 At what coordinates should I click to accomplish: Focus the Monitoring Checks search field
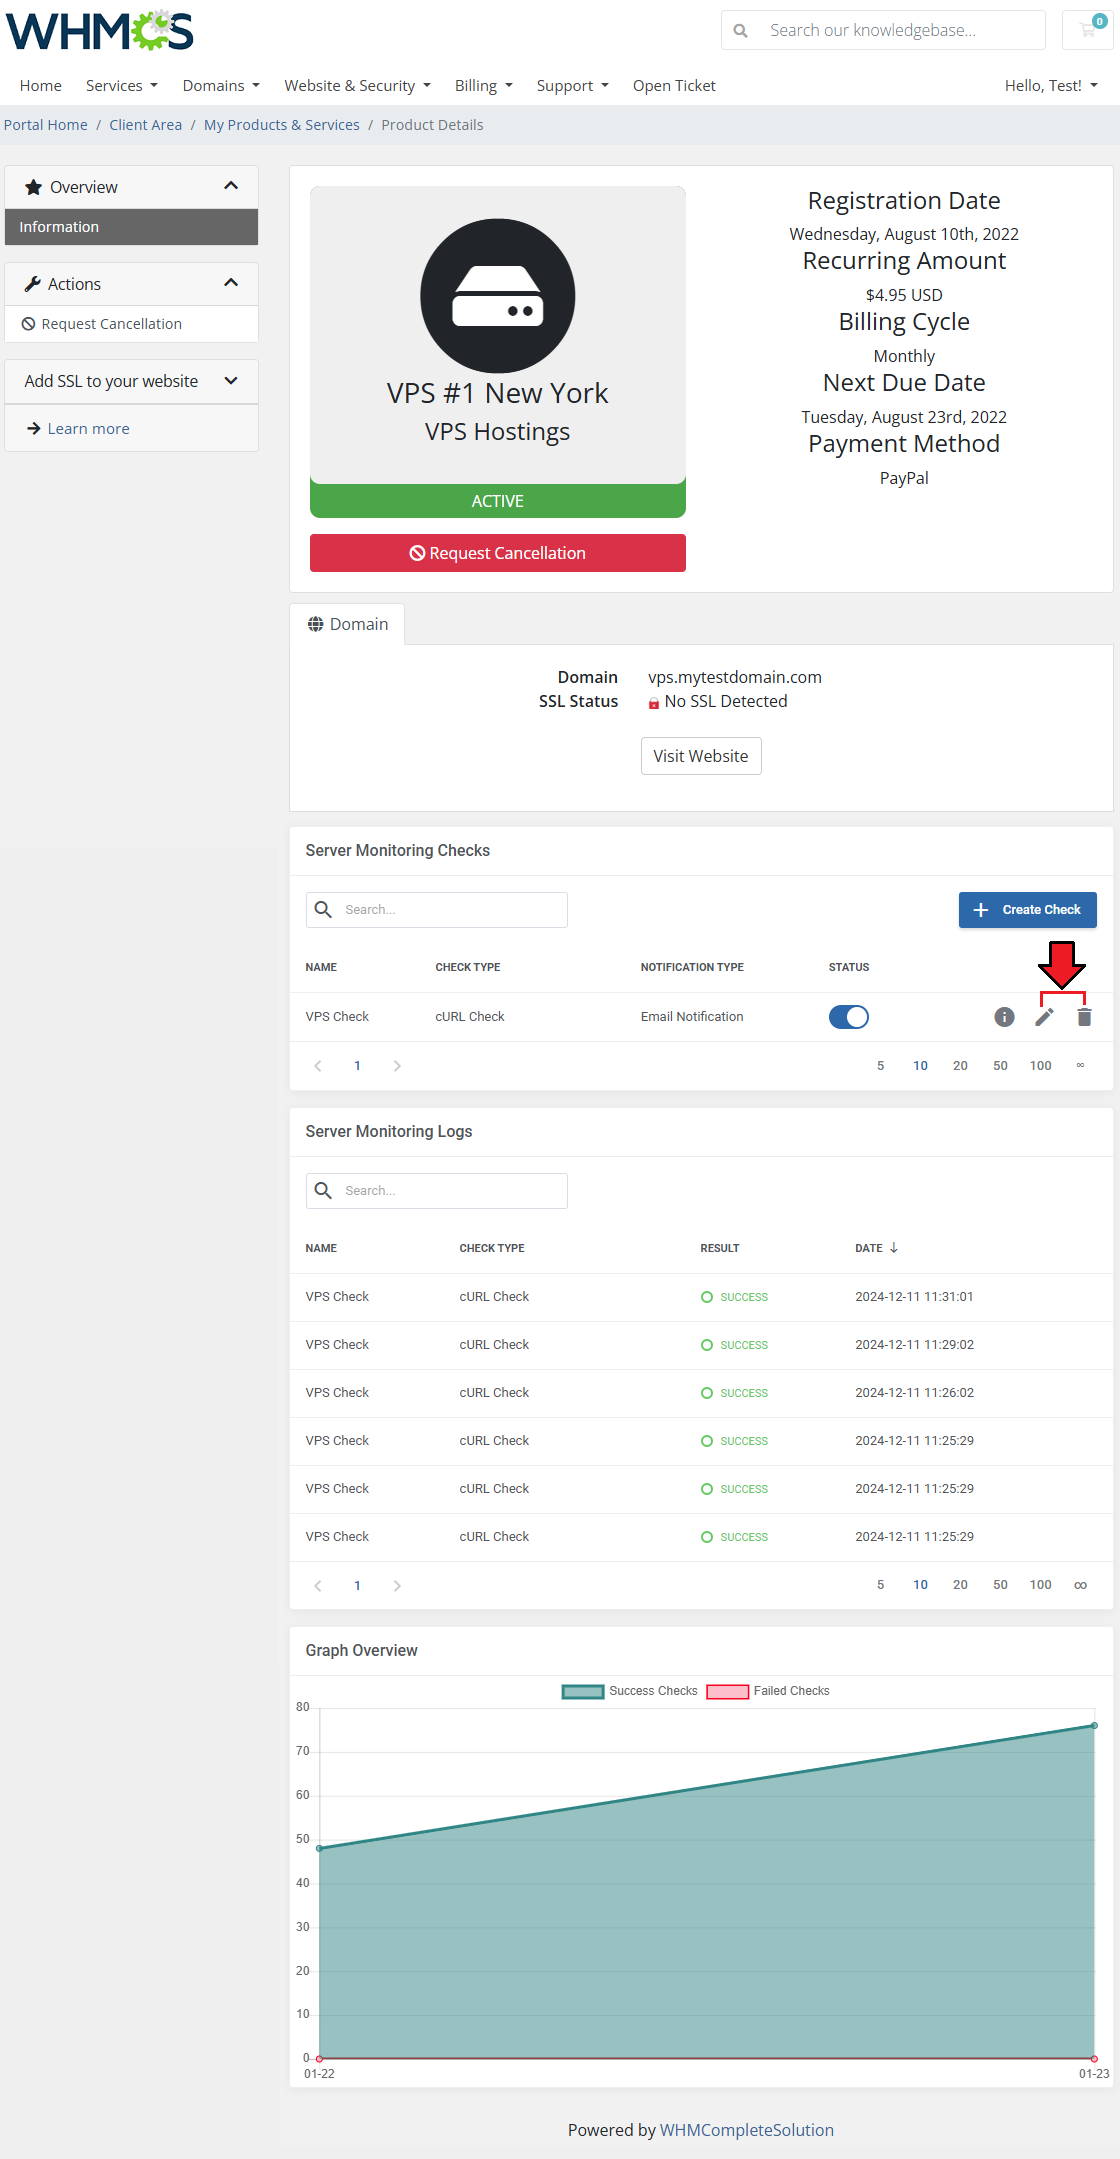pyautogui.click(x=437, y=910)
